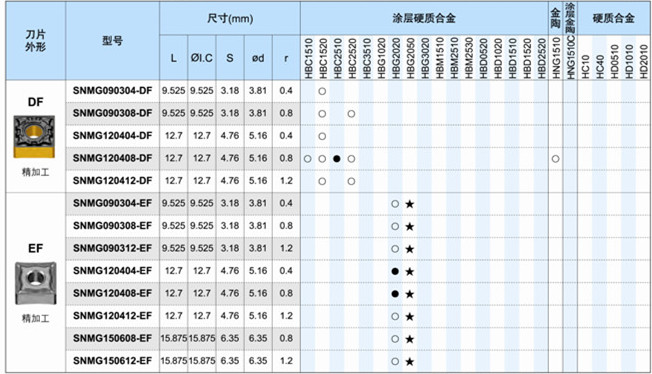Click the ØI.C dimension column header
The width and height of the screenshot is (652, 374).
202,58
